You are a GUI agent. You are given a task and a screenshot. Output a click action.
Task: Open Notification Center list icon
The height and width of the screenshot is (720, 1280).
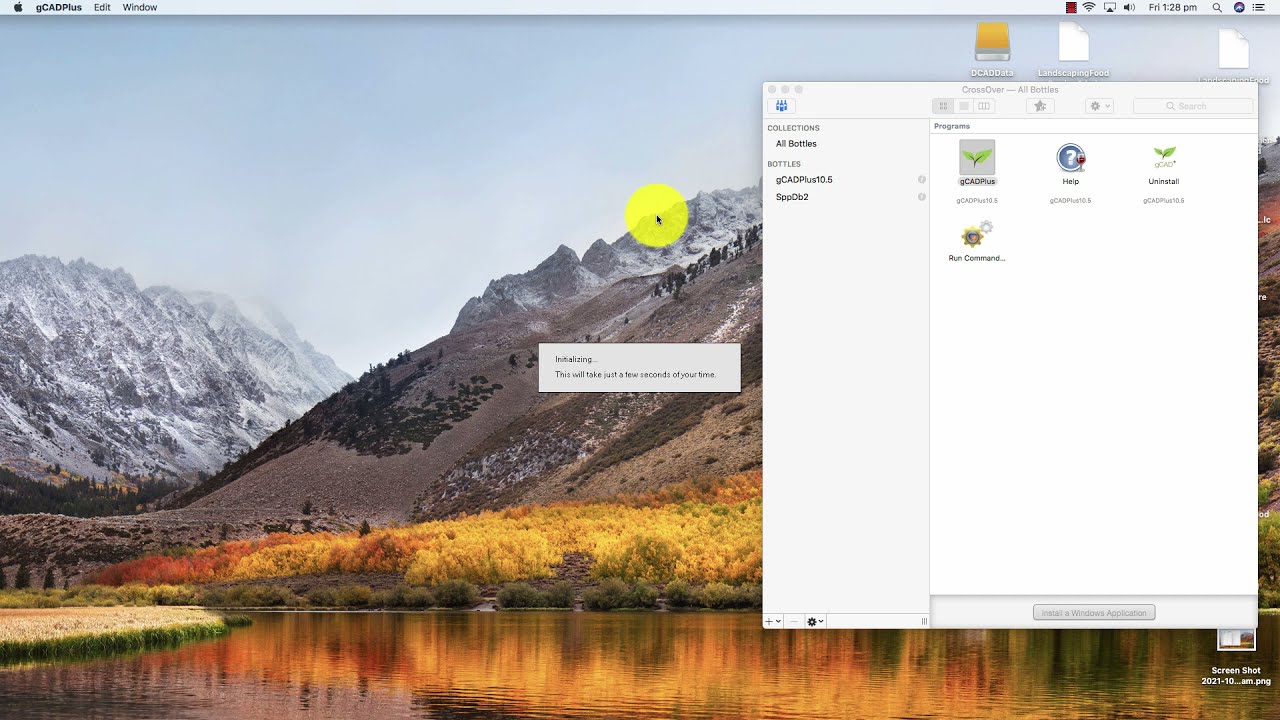(1259, 7)
